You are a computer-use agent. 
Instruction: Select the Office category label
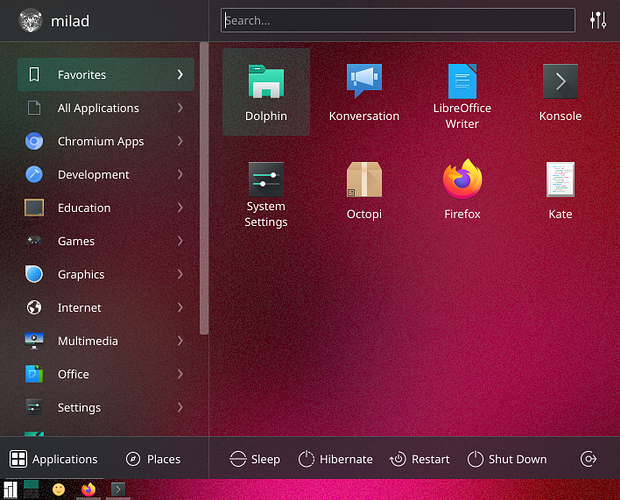point(73,374)
